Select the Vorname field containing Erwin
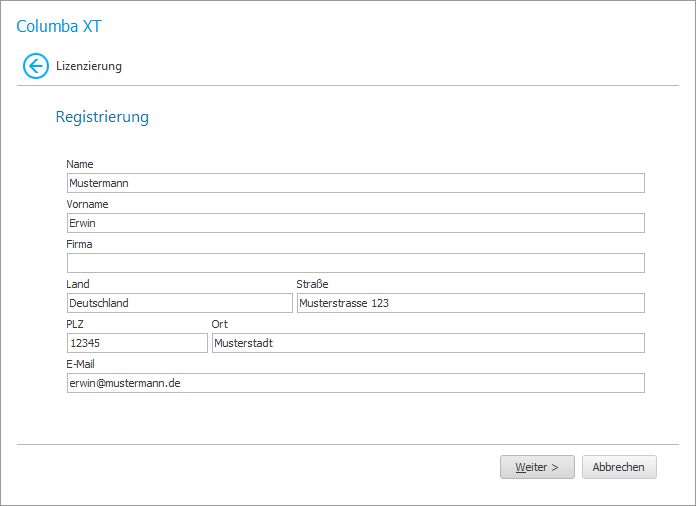 click(355, 223)
